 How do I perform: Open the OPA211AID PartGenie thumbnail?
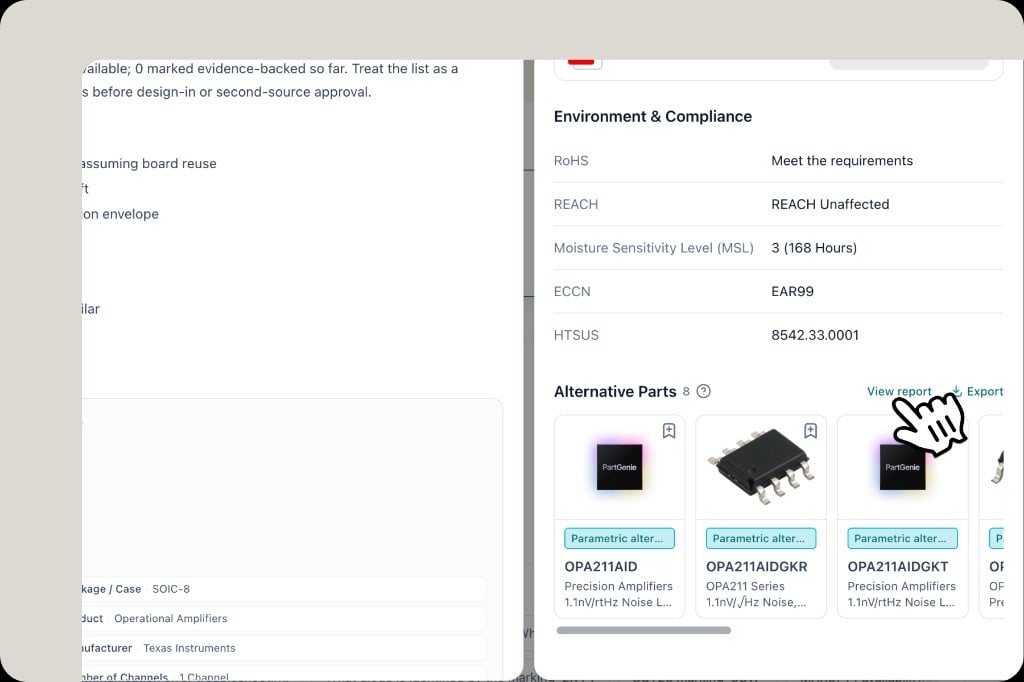(x=619, y=467)
